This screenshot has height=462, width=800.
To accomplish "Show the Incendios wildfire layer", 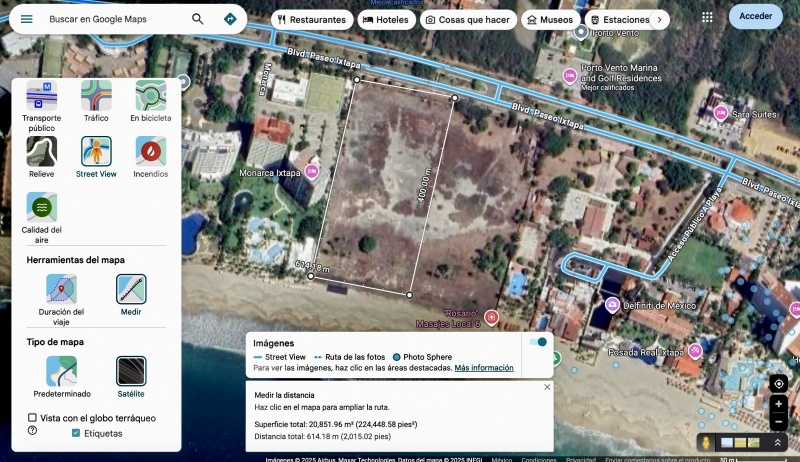I will tap(151, 151).
